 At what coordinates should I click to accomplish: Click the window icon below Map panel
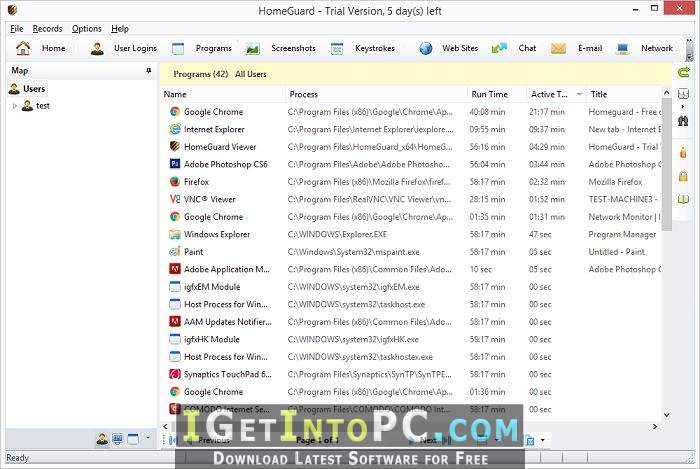click(x=133, y=439)
